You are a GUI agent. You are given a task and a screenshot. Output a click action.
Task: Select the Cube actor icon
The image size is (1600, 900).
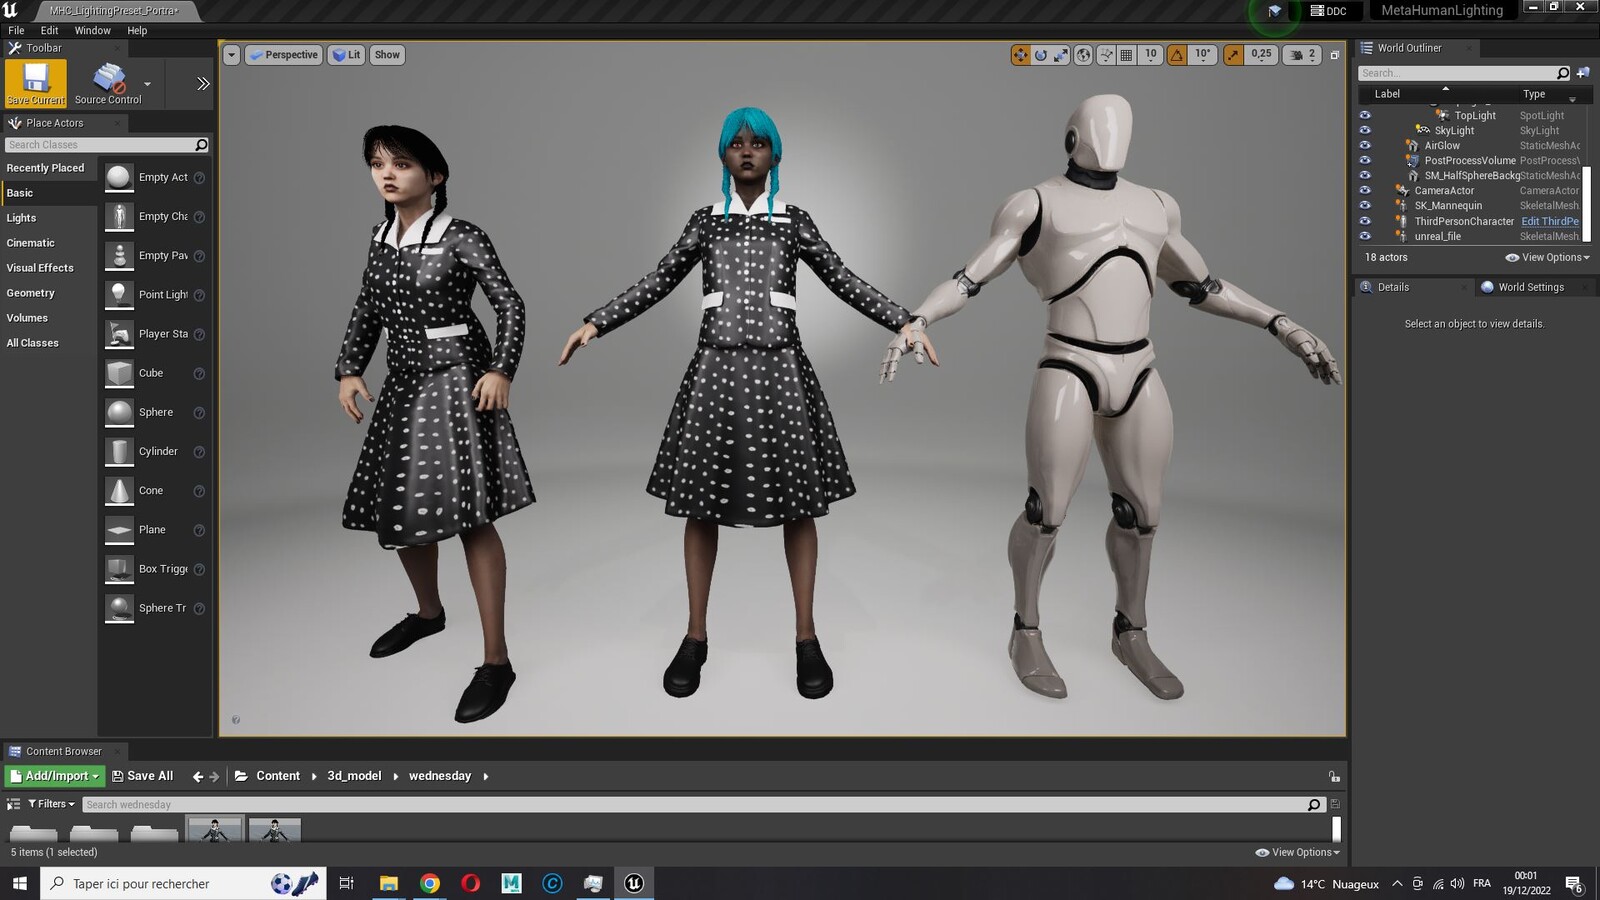tap(119, 373)
